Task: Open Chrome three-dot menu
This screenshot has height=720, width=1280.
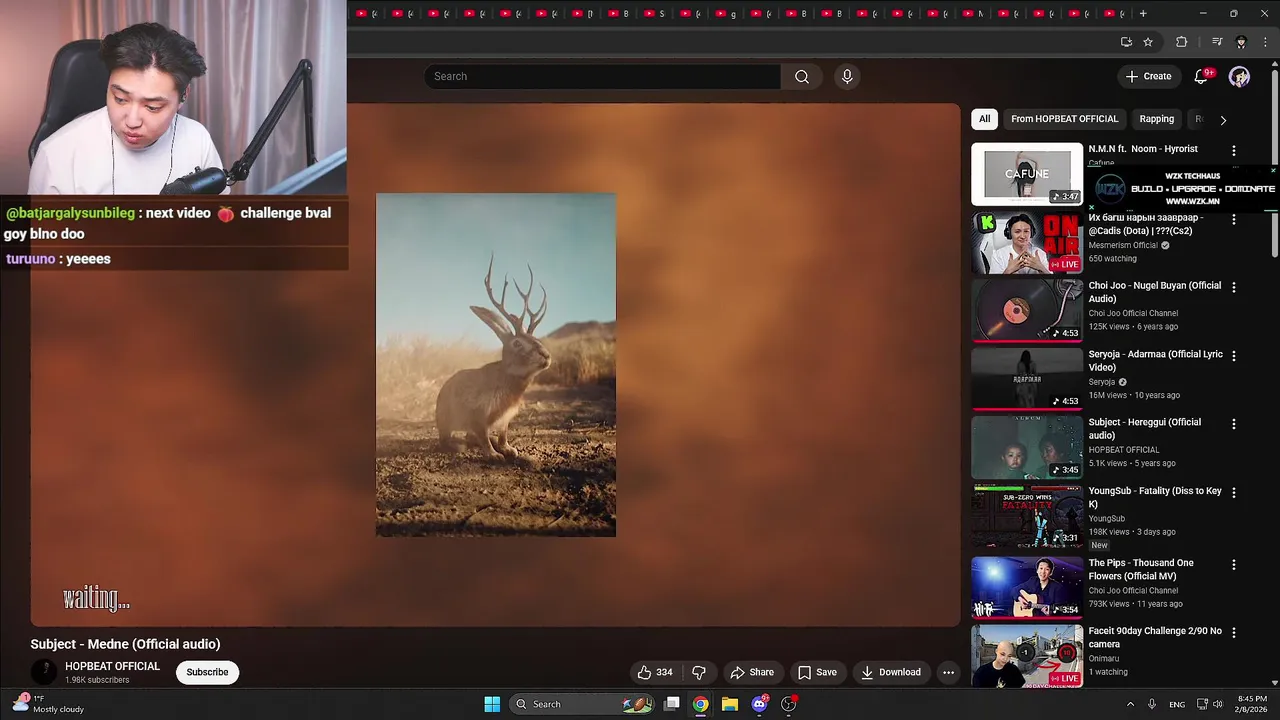Action: click(1265, 42)
